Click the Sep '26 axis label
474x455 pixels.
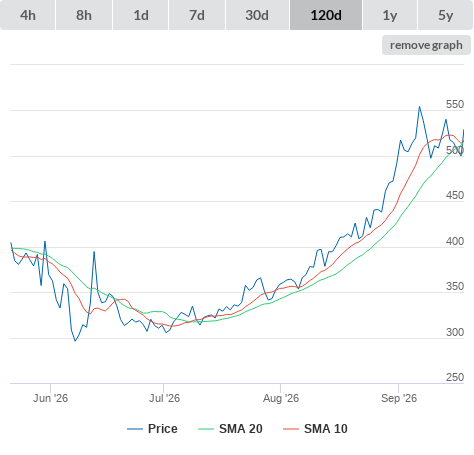(x=399, y=398)
